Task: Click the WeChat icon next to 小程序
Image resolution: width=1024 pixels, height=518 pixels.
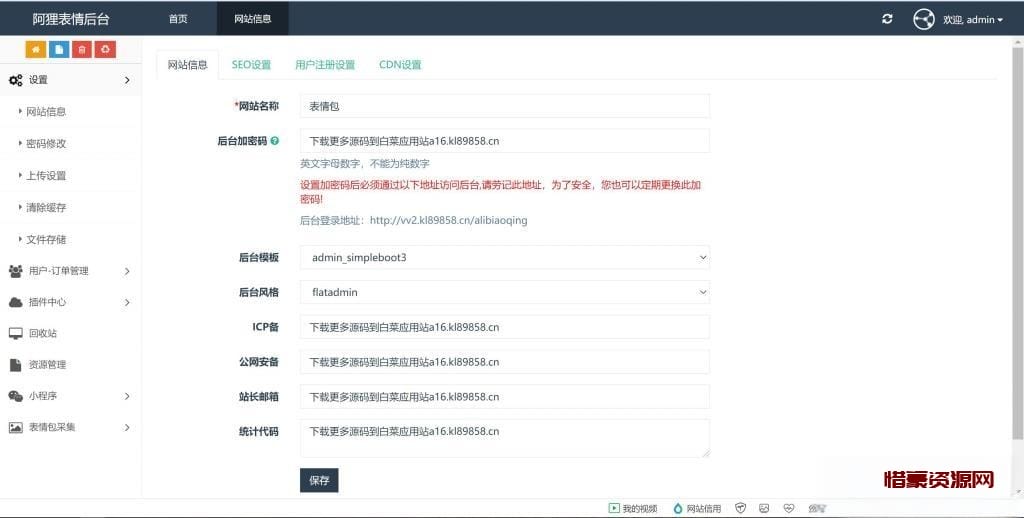Action: (16, 396)
